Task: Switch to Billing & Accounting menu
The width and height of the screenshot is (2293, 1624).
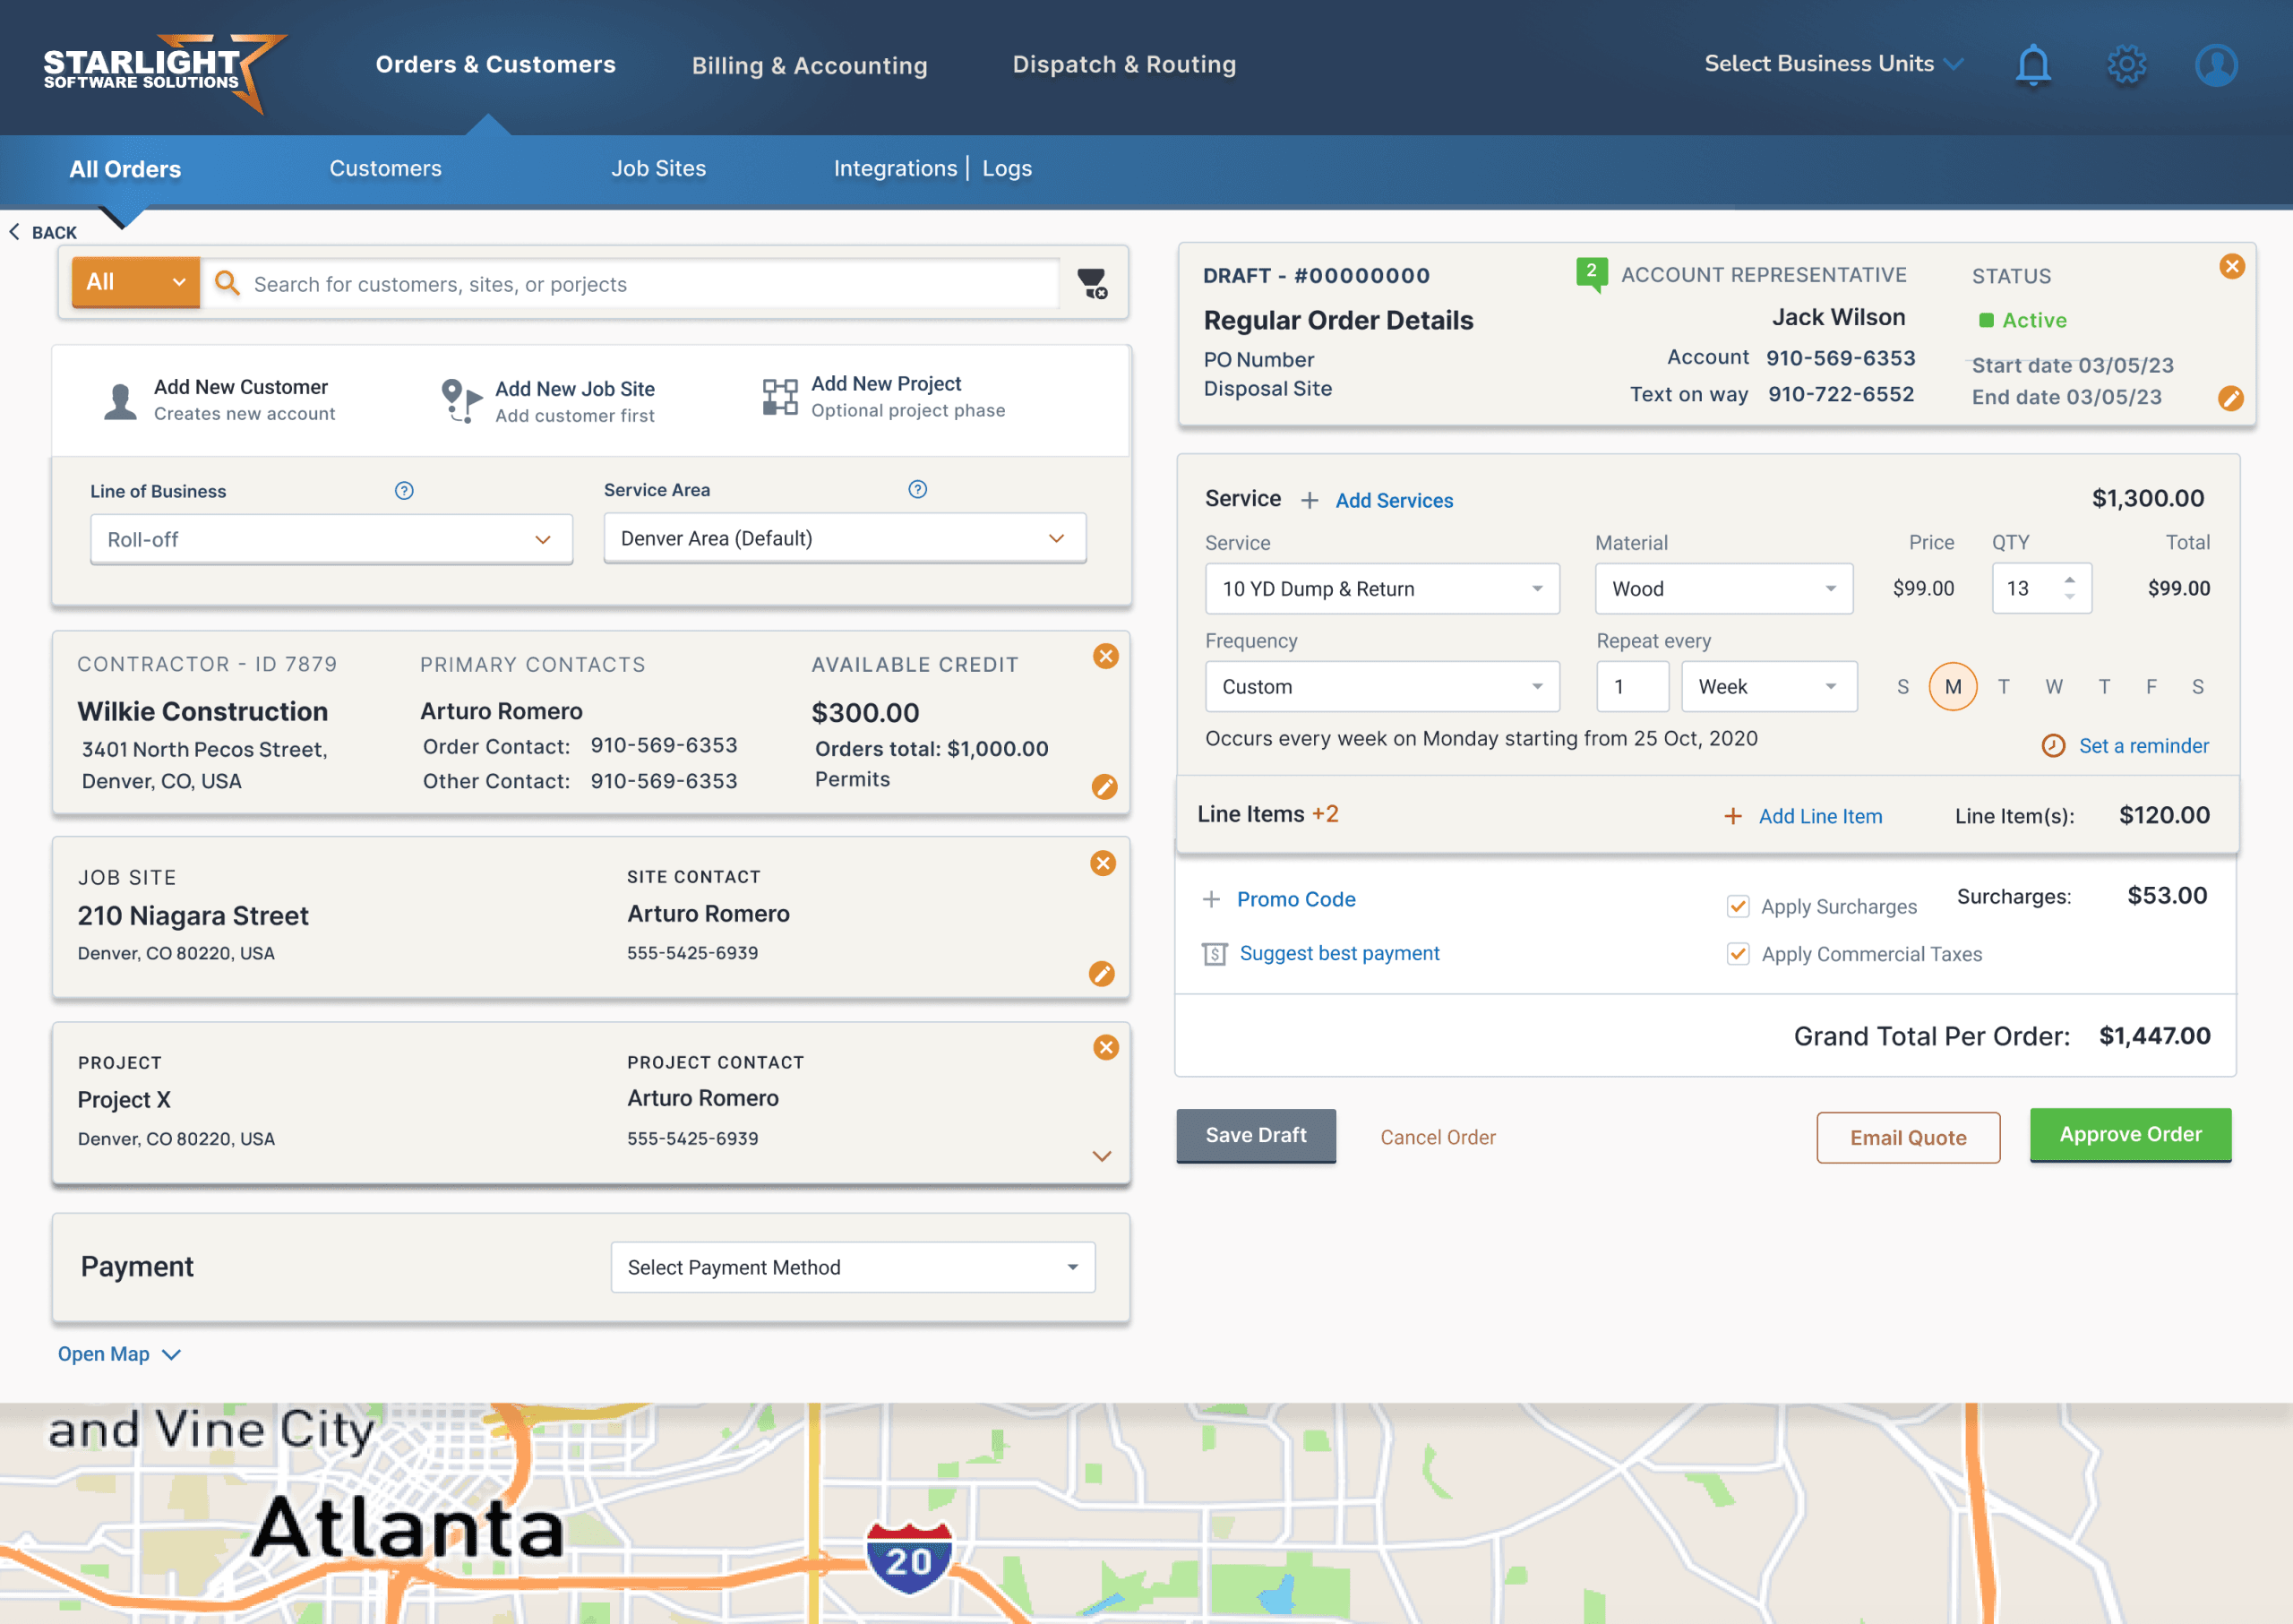Action: tap(809, 66)
